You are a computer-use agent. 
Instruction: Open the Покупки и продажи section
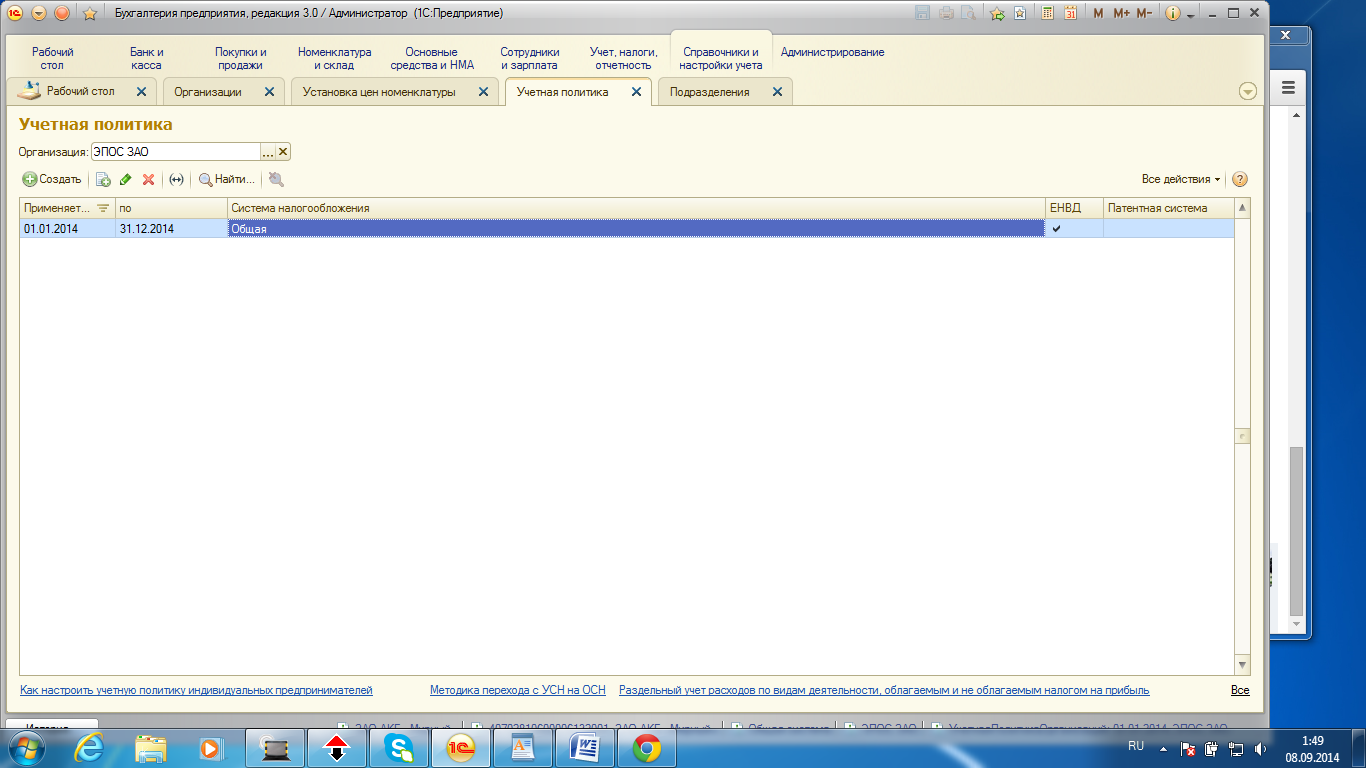241,58
